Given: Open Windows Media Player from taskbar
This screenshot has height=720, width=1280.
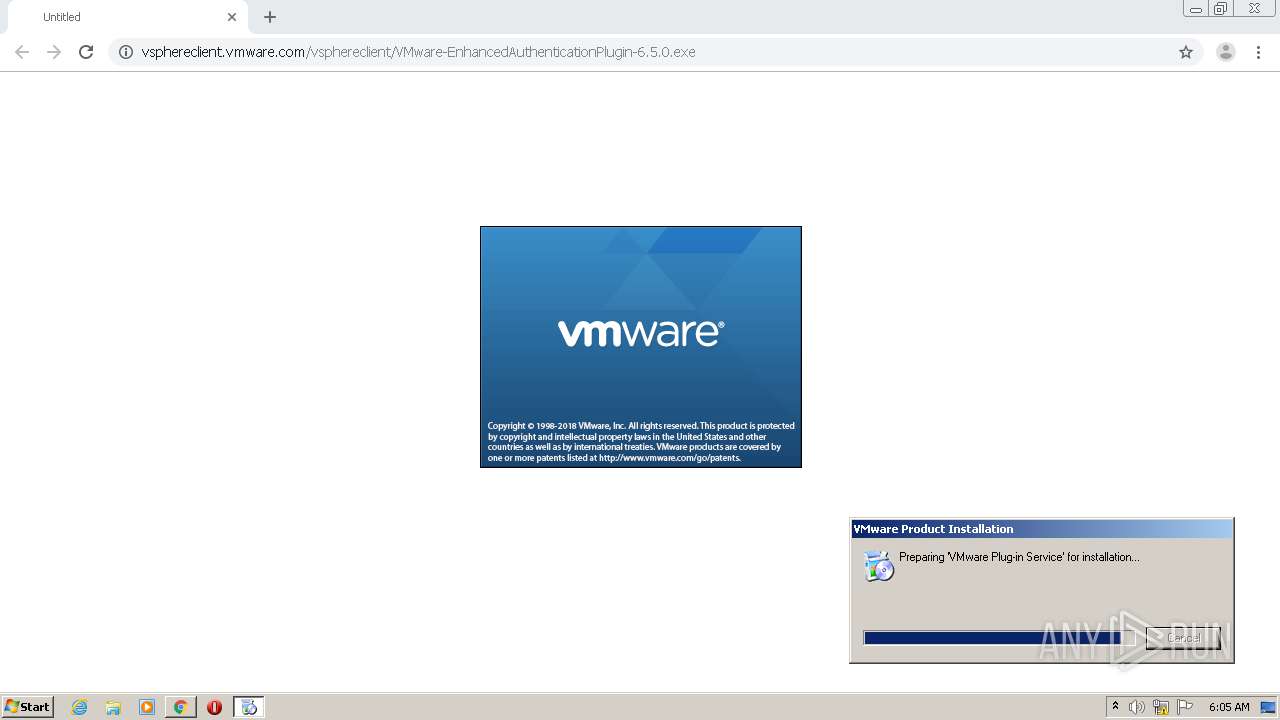Looking at the screenshot, I should click(x=147, y=707).
